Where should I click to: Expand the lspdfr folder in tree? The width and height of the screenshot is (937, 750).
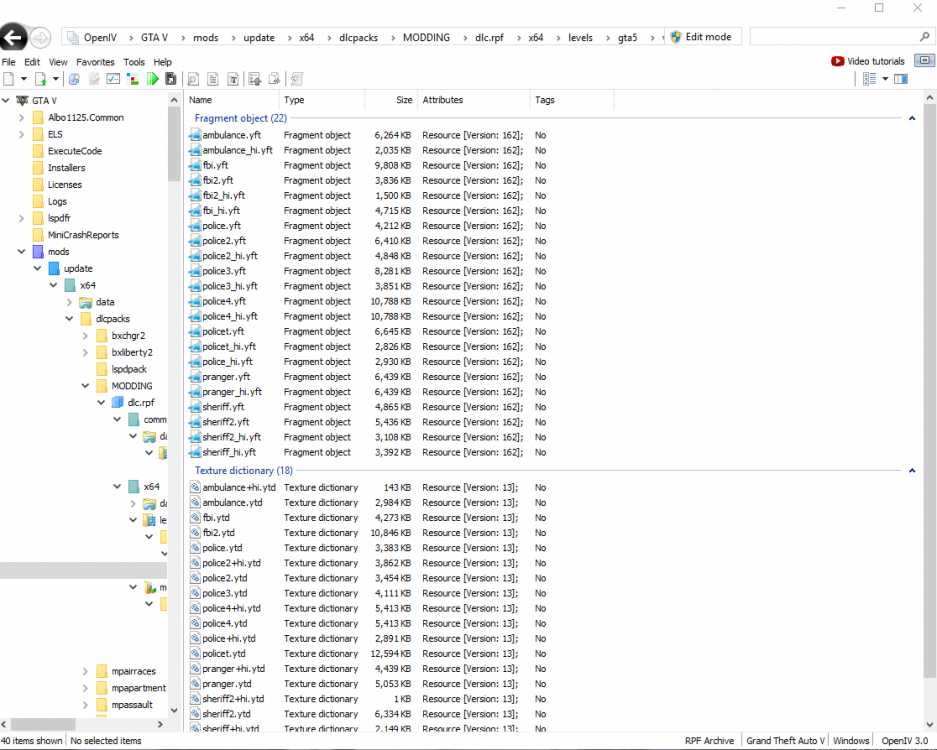pos(22,218)
